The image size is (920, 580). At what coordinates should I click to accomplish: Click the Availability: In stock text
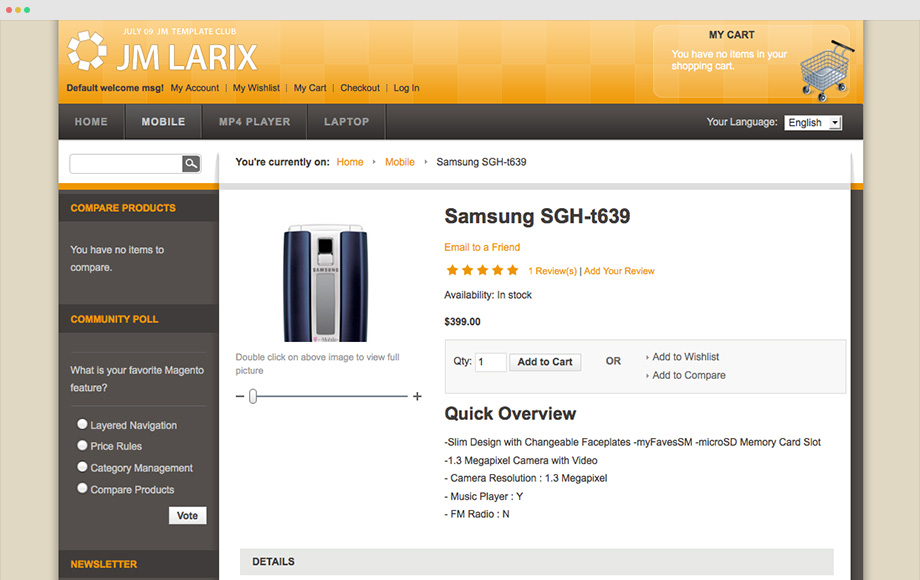pos(488,295)
